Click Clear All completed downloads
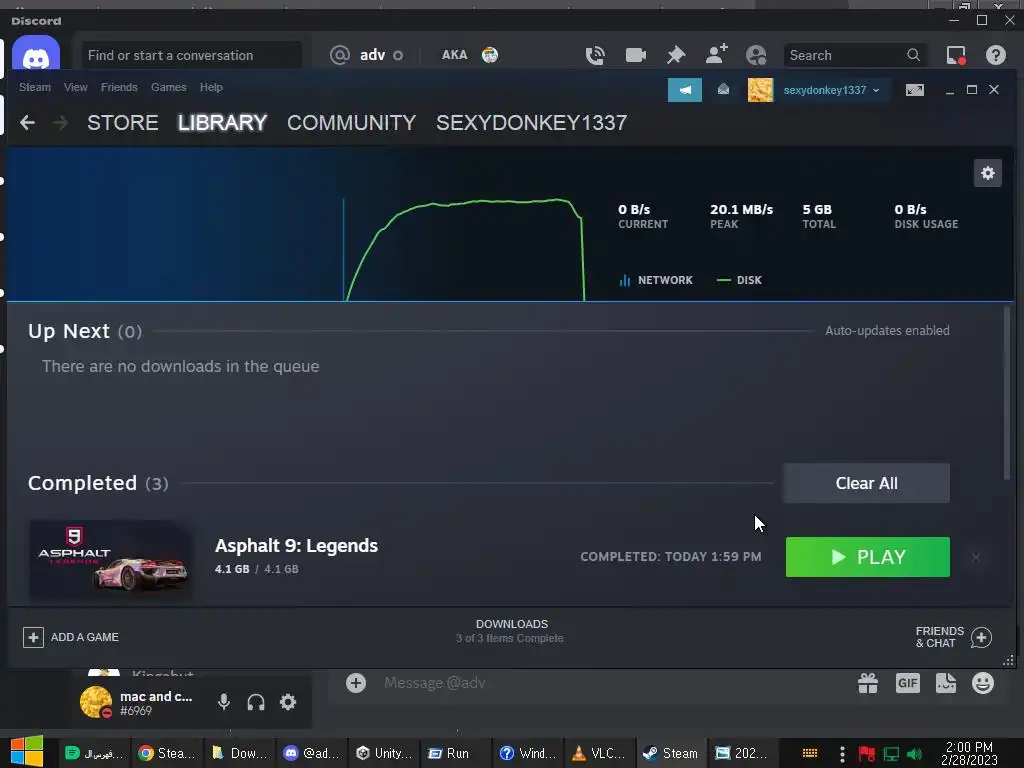This screenshot has width=1024, height=768. pyautogui.click(x=867, y=483)
